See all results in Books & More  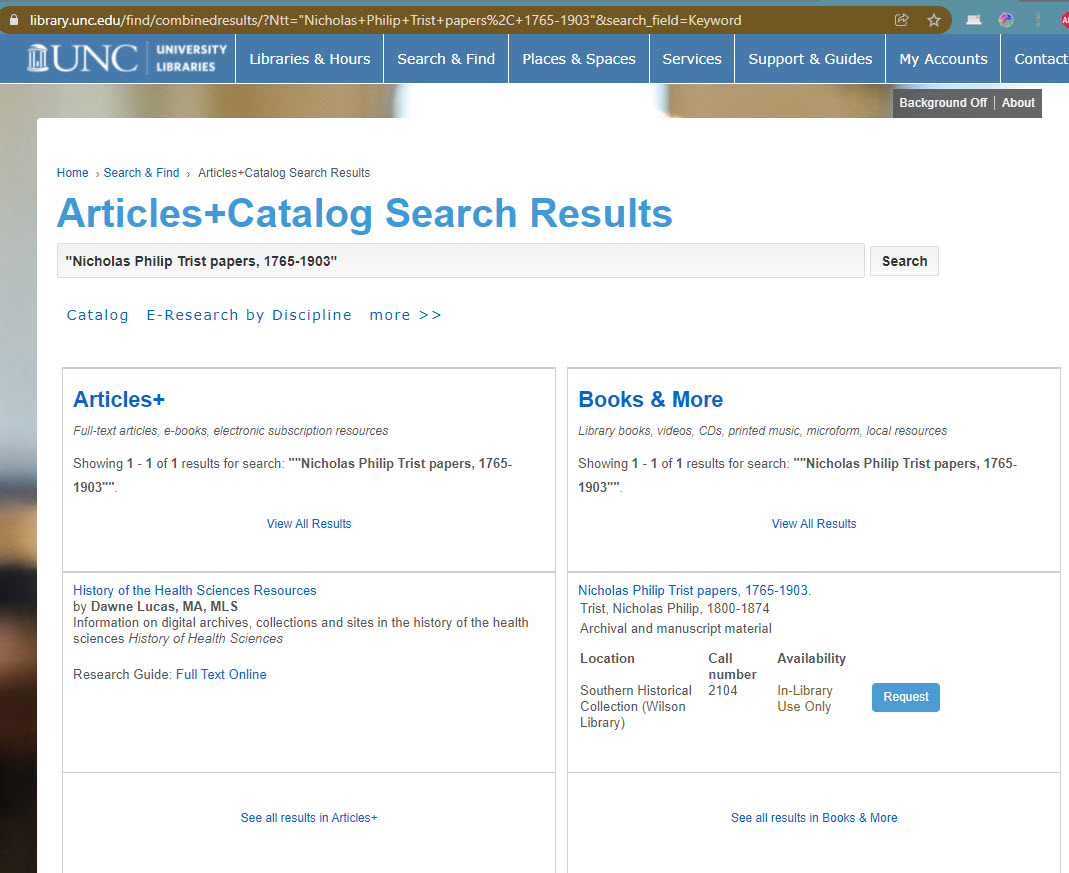pyautogui.click(x=813, y=817)
